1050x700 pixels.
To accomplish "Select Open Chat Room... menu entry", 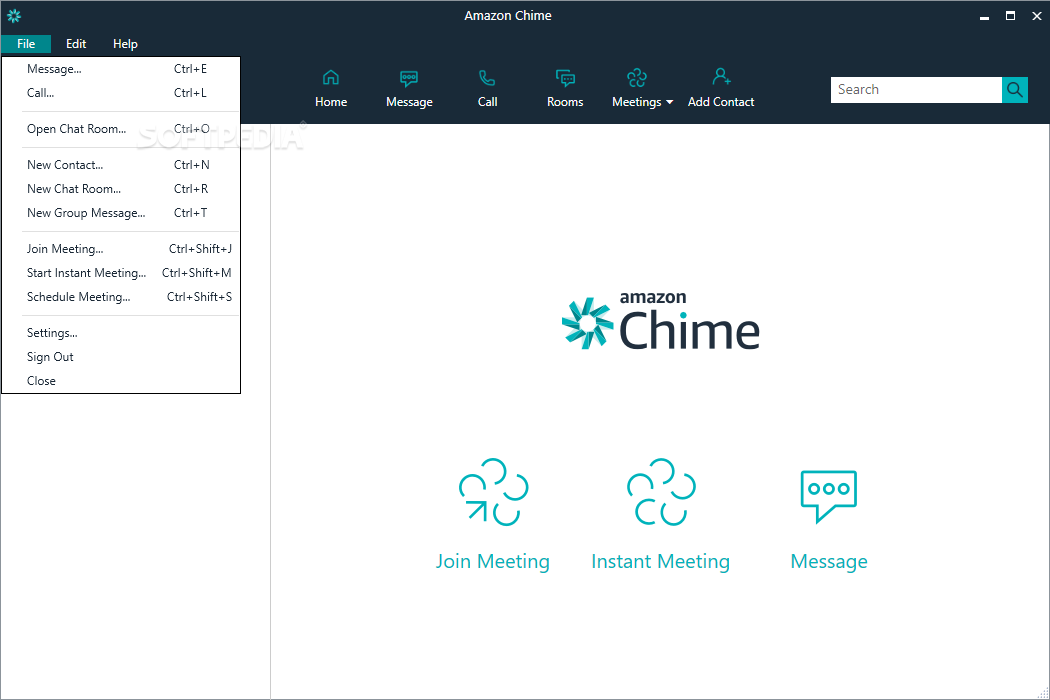I will click(x=121, y=129).
